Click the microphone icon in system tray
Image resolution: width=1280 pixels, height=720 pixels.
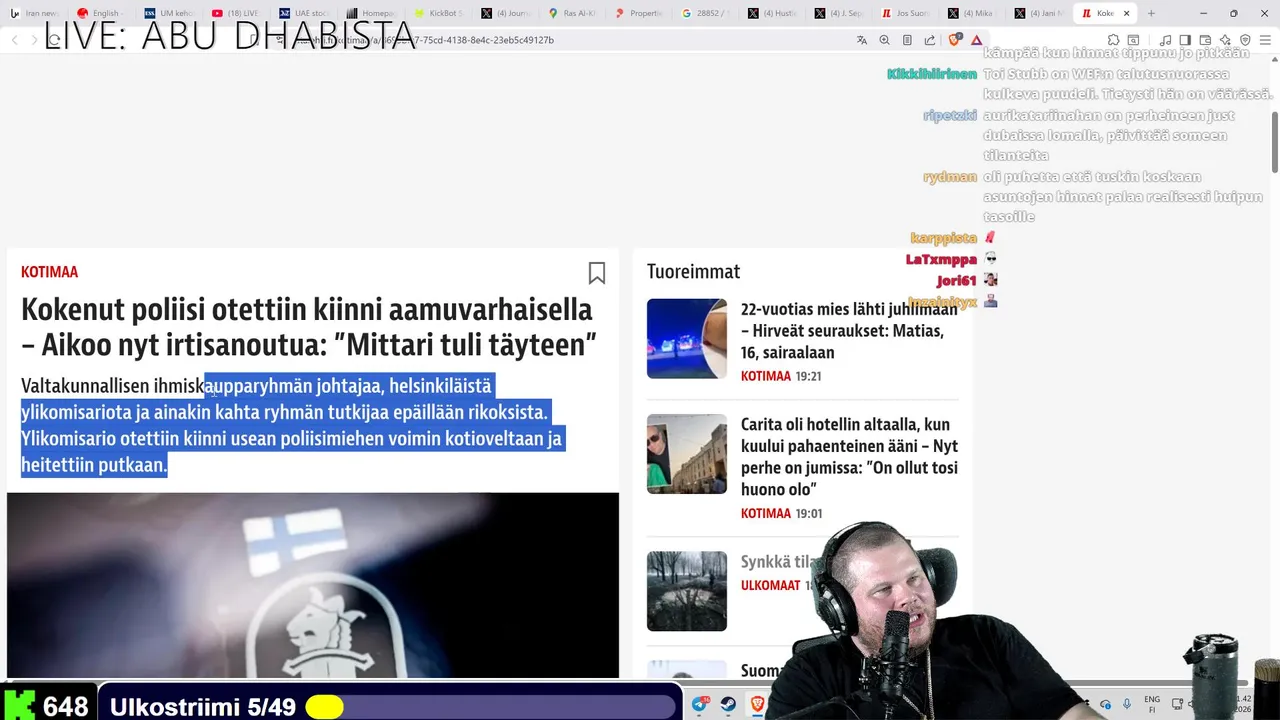click(1127, 705)
